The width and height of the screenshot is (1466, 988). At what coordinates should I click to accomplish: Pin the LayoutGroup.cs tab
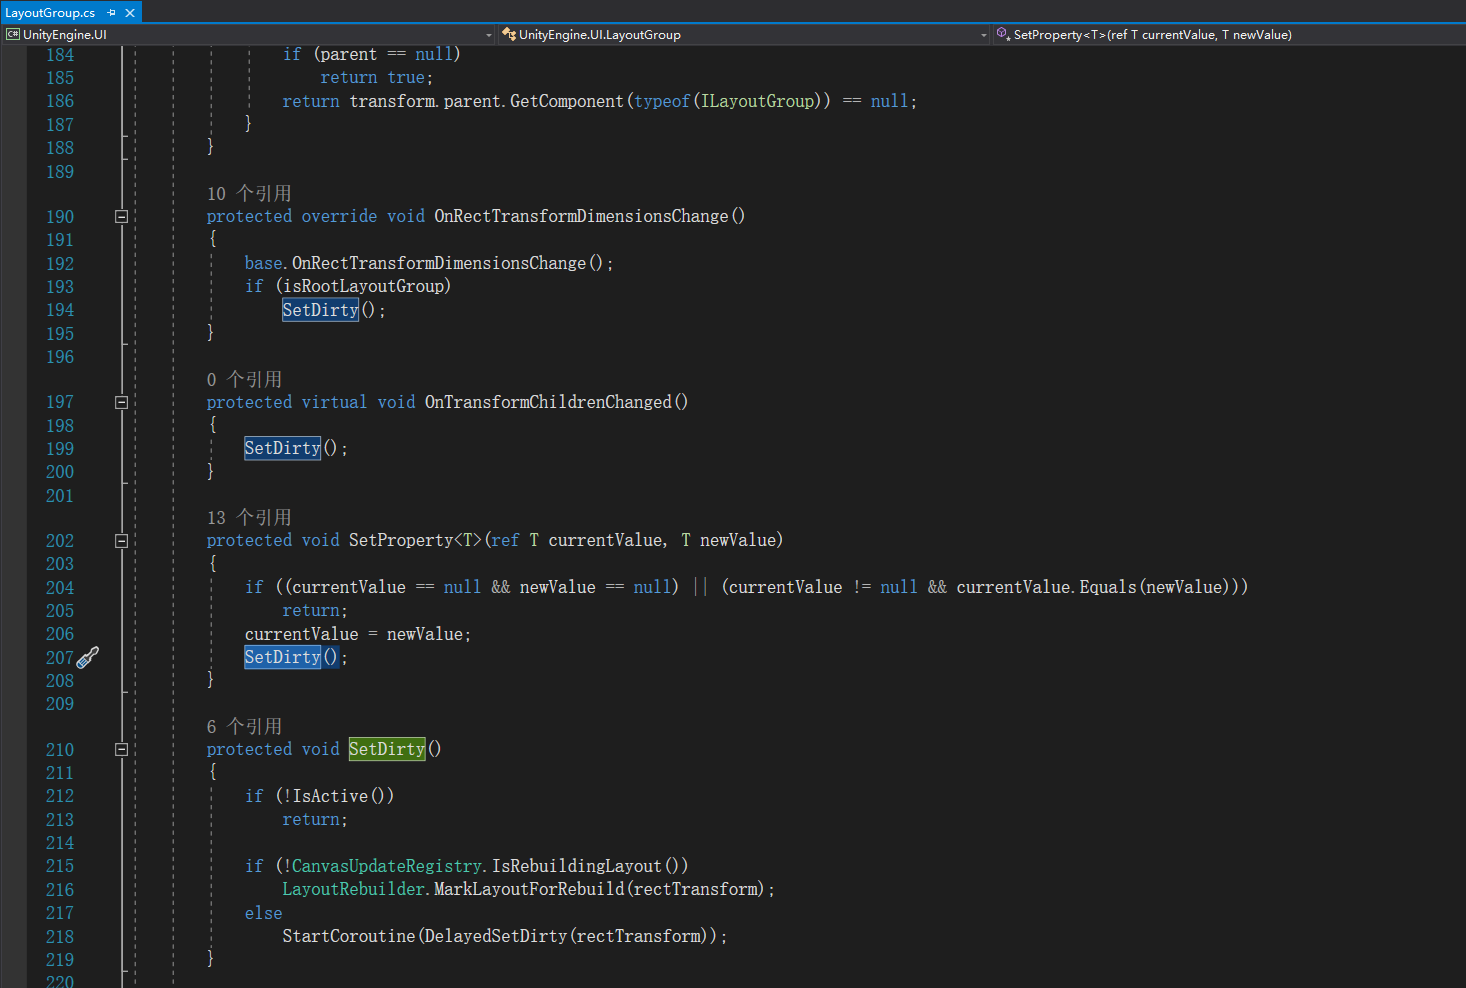click(x=112, y=13)
